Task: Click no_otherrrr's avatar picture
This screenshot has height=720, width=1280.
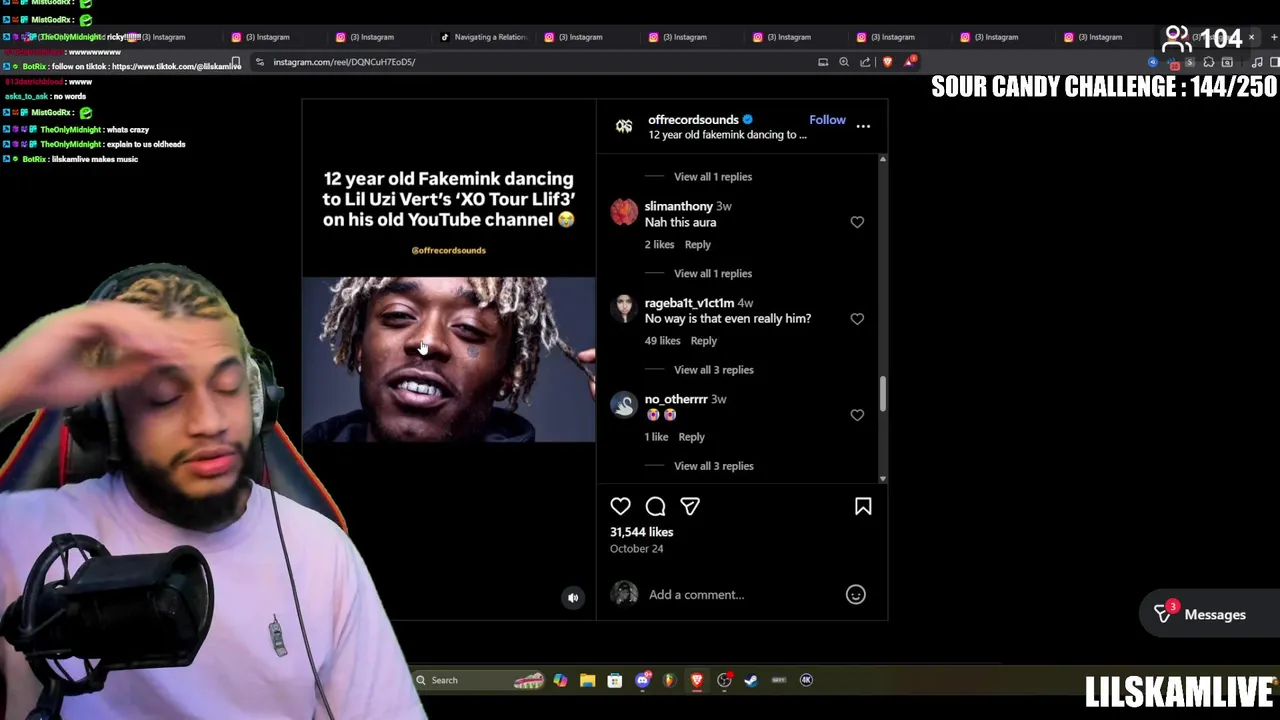Action: click(x=624, y=405)
